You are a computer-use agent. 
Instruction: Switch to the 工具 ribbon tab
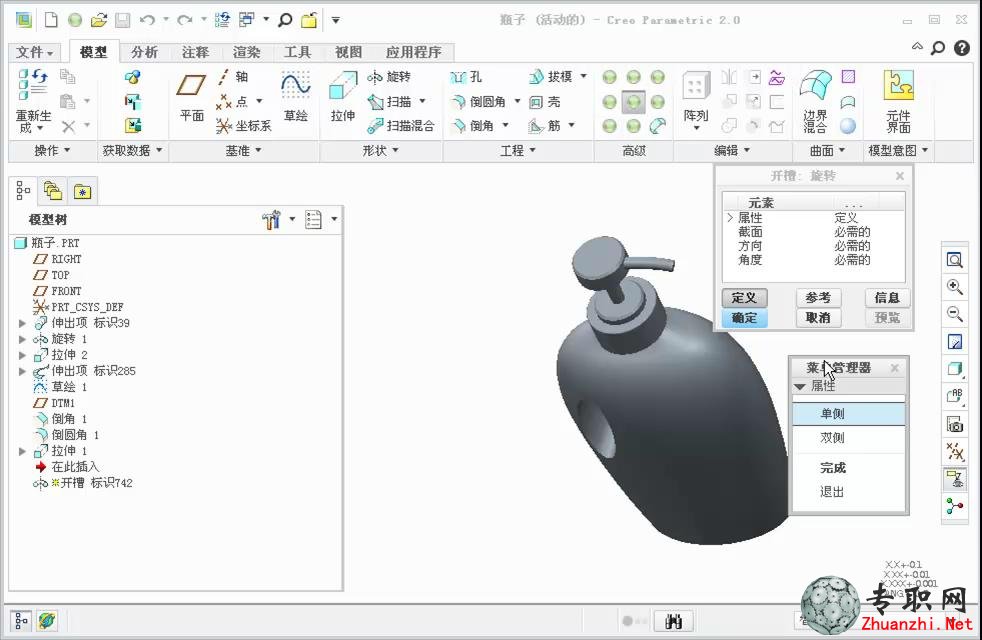pos(297,53)
